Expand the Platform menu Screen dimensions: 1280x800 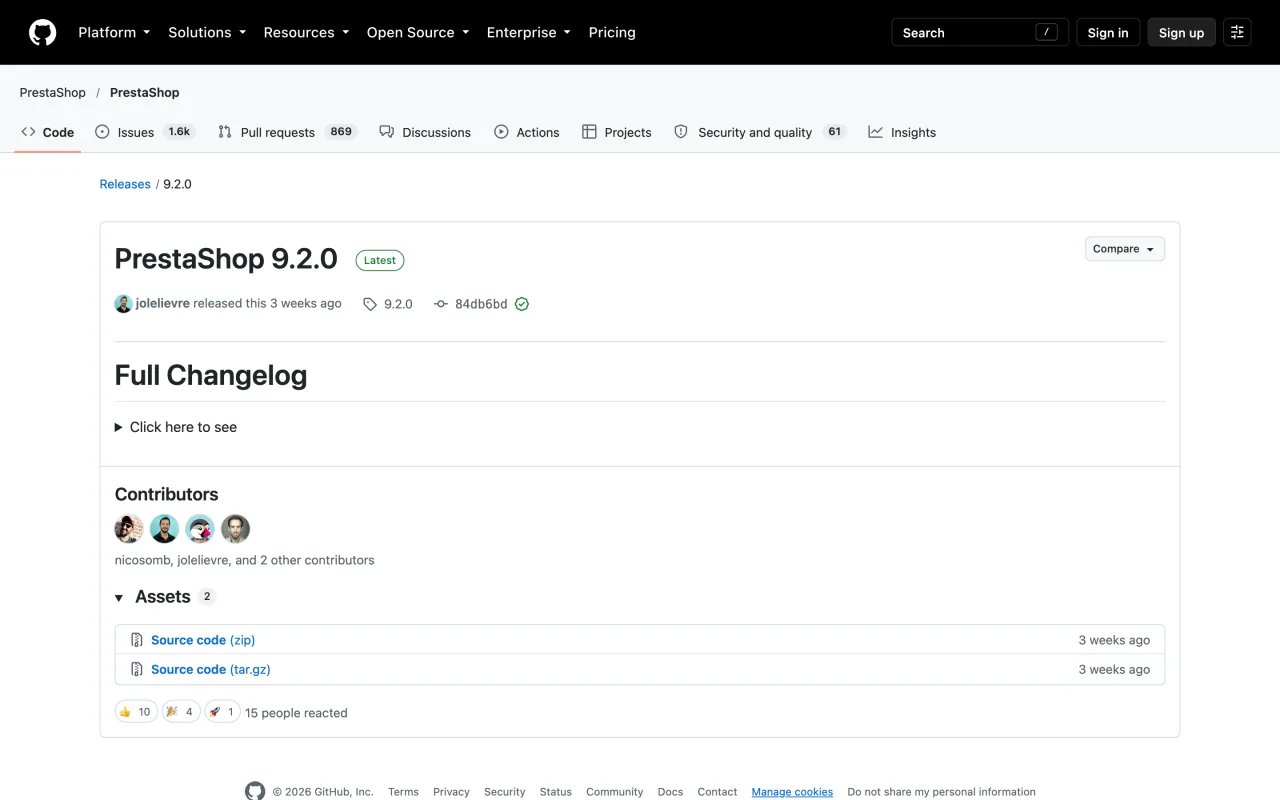(x=114, y=32)
